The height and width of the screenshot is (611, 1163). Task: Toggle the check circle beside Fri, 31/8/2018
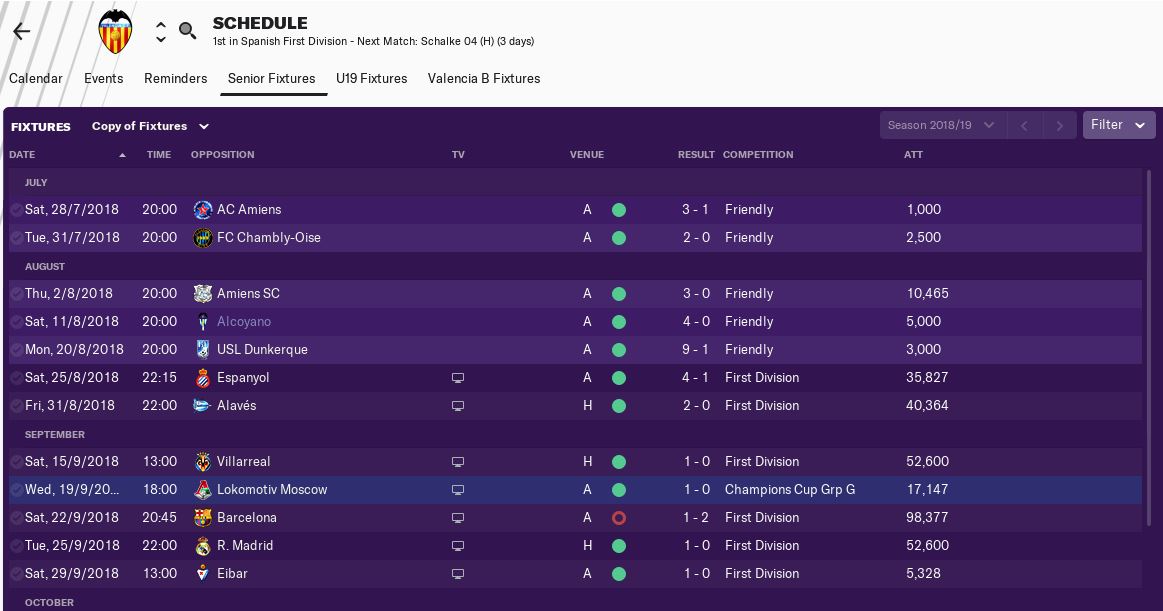(16, 406)
